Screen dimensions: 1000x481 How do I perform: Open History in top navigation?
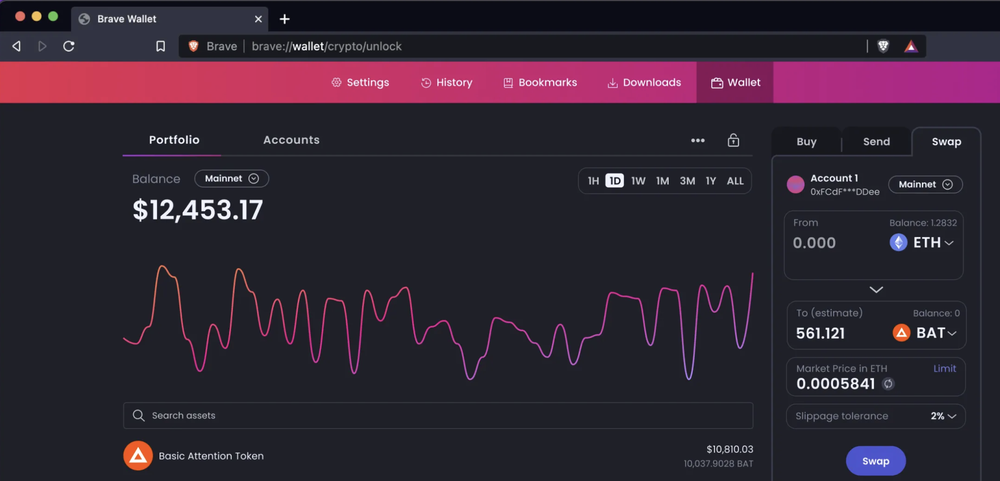pos(446,82)
